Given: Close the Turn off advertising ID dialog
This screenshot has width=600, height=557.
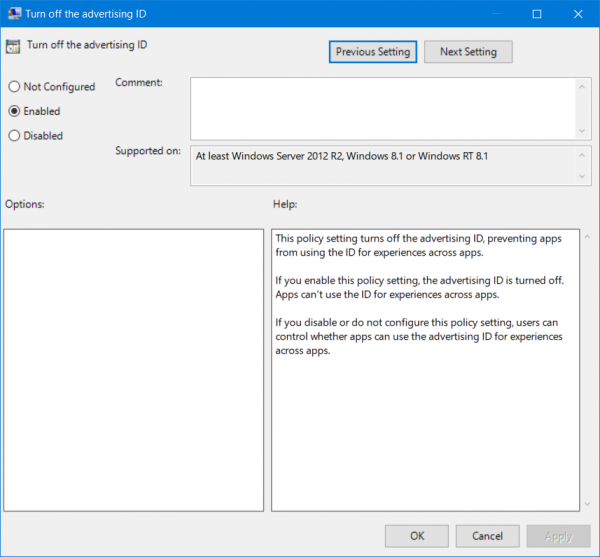Looking at the screenshot, I should coord(578,14).
